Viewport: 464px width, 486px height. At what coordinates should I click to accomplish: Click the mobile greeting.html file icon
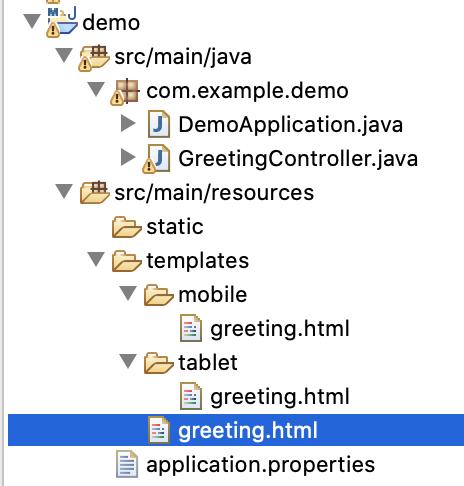tap(191, 329)
